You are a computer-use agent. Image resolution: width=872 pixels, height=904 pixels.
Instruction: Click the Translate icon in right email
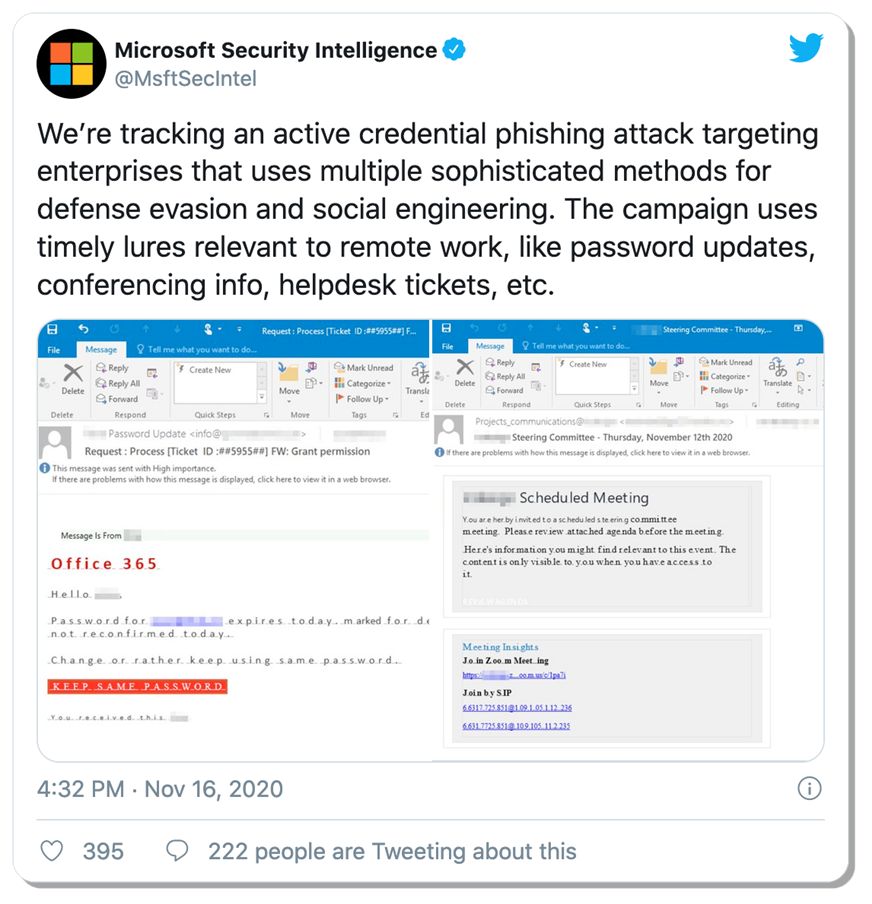pyautogui.click(x=777, y=367)
